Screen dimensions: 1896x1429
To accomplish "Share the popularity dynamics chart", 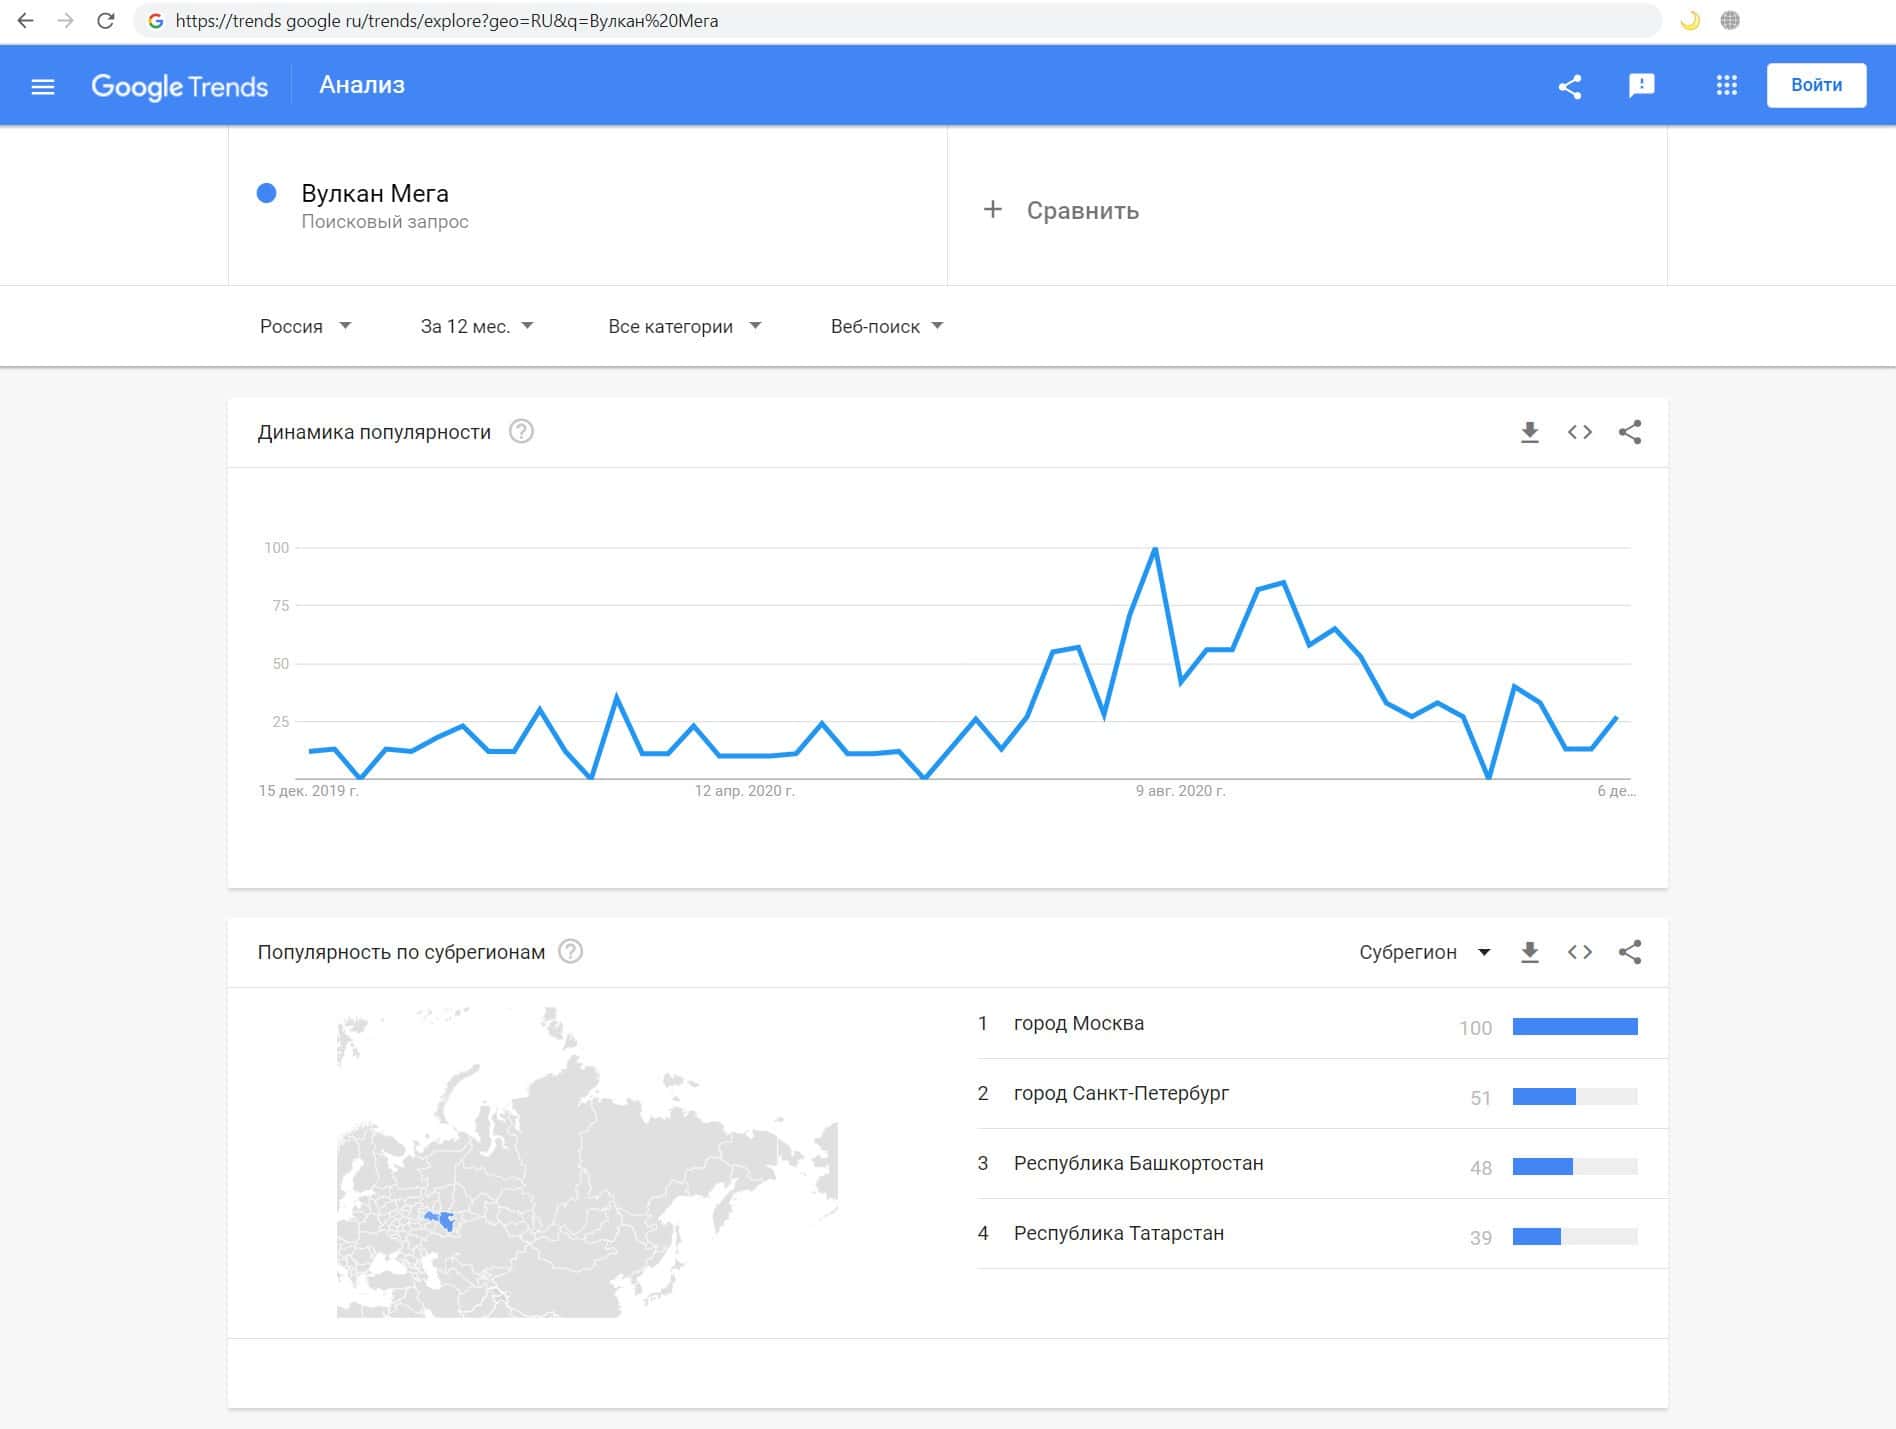I will pos(1630,432).
